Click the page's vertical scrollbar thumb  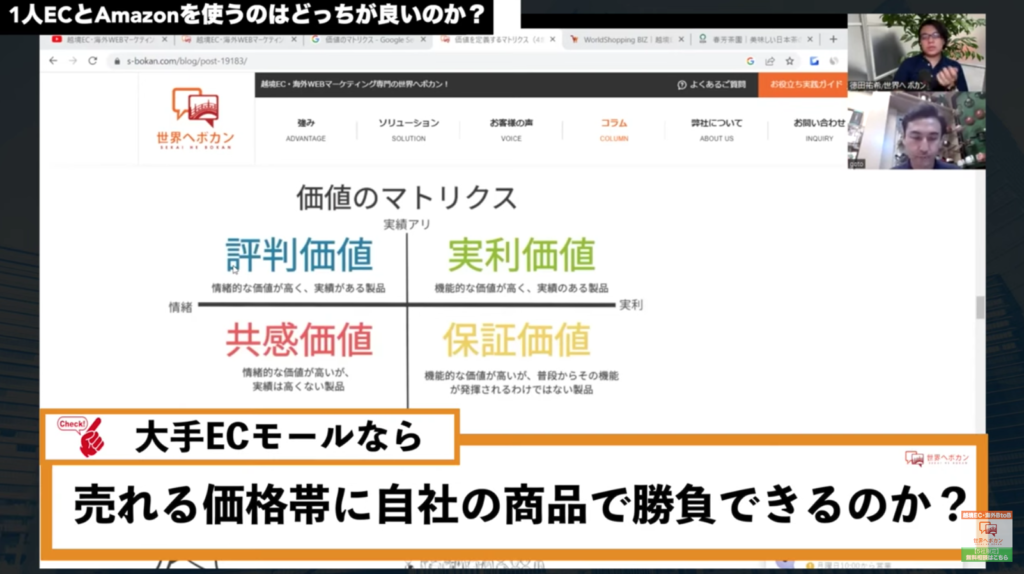[980, 308]
